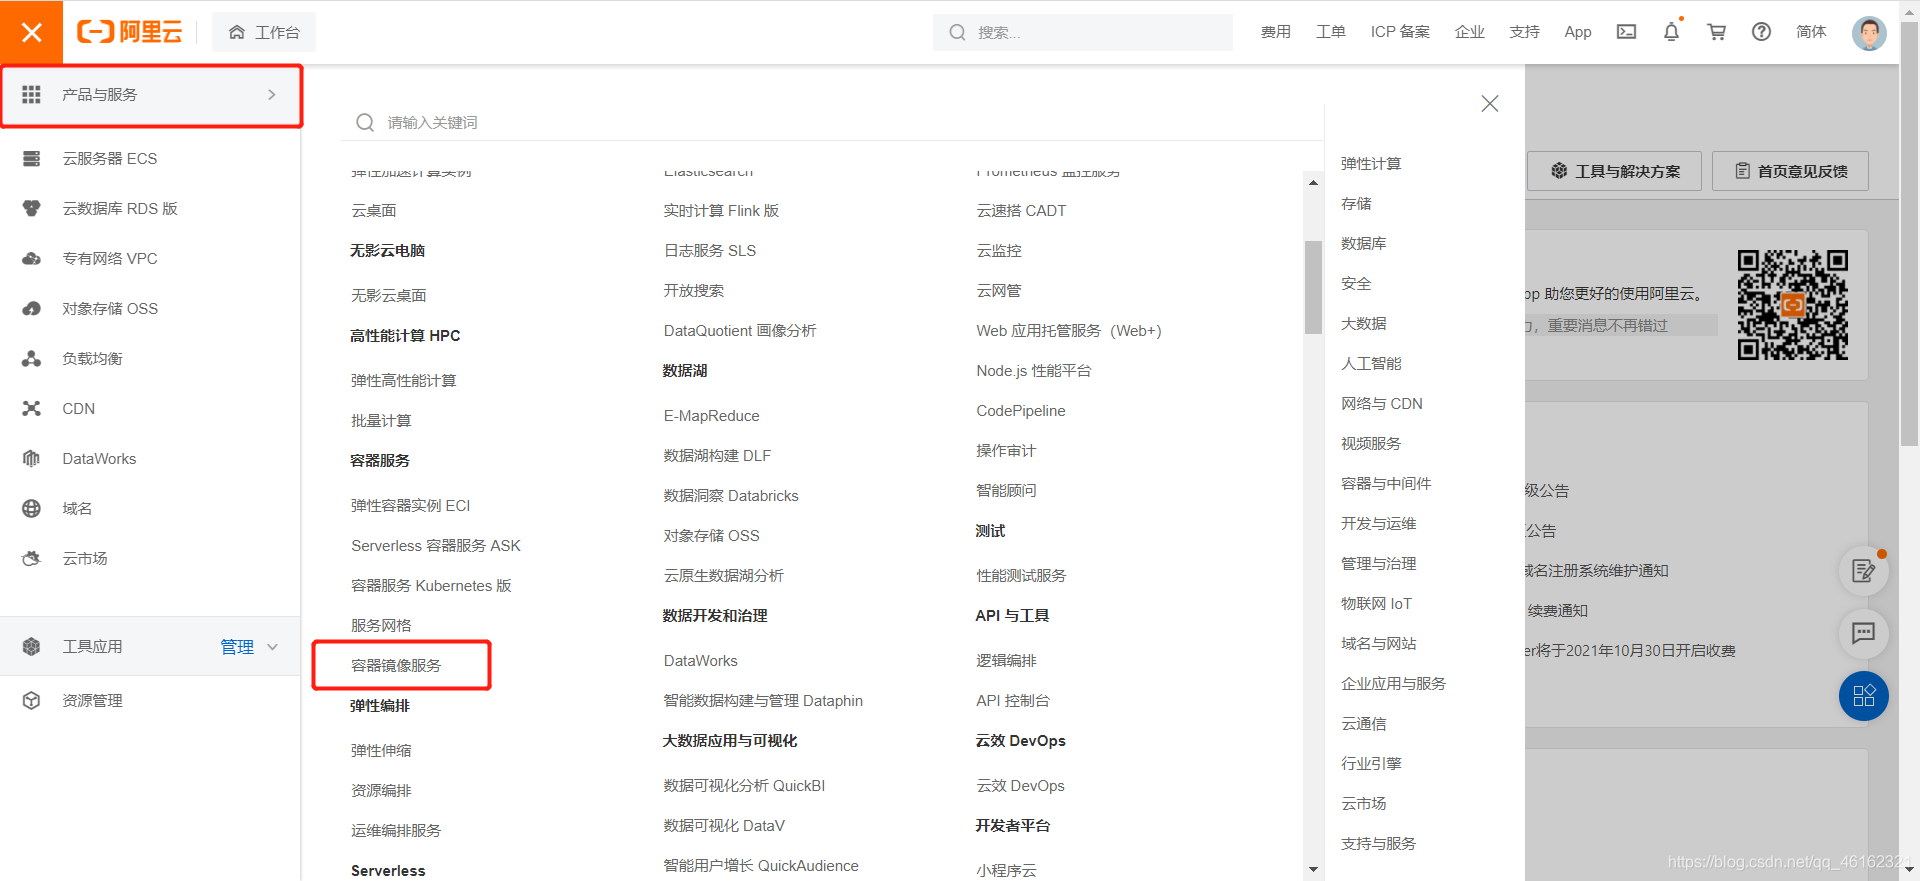Close the menu with orange X button
The height and width of the screenshot is (881, 1920).
31,32
